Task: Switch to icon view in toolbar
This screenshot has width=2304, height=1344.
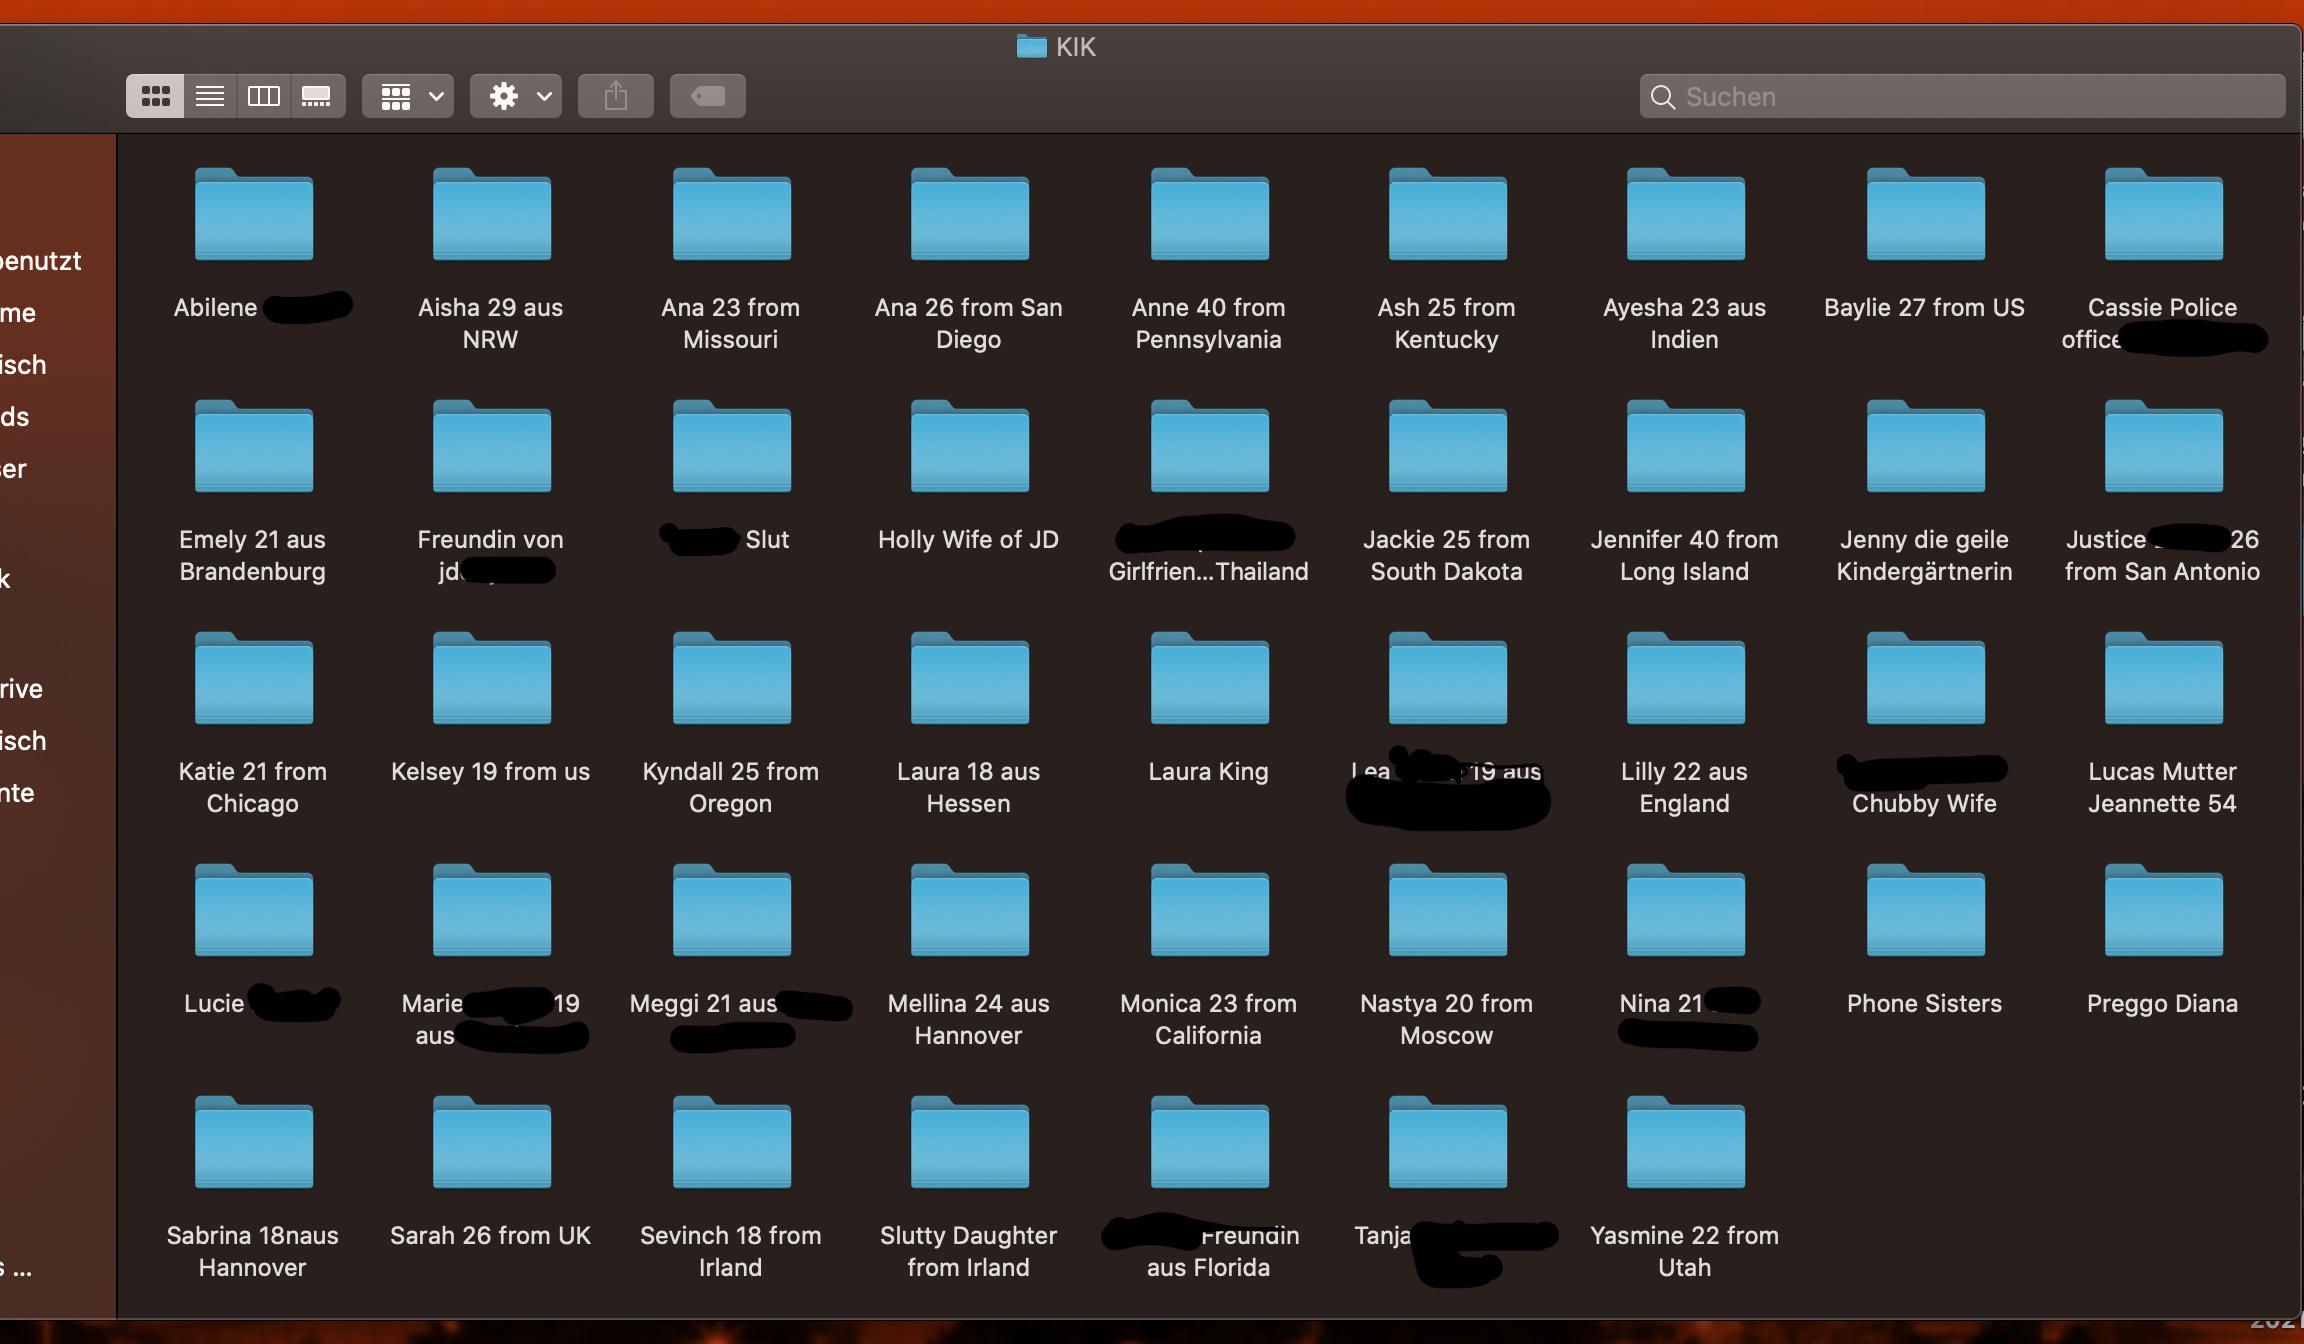Action: pyautogui.click(x=155, y=96)
